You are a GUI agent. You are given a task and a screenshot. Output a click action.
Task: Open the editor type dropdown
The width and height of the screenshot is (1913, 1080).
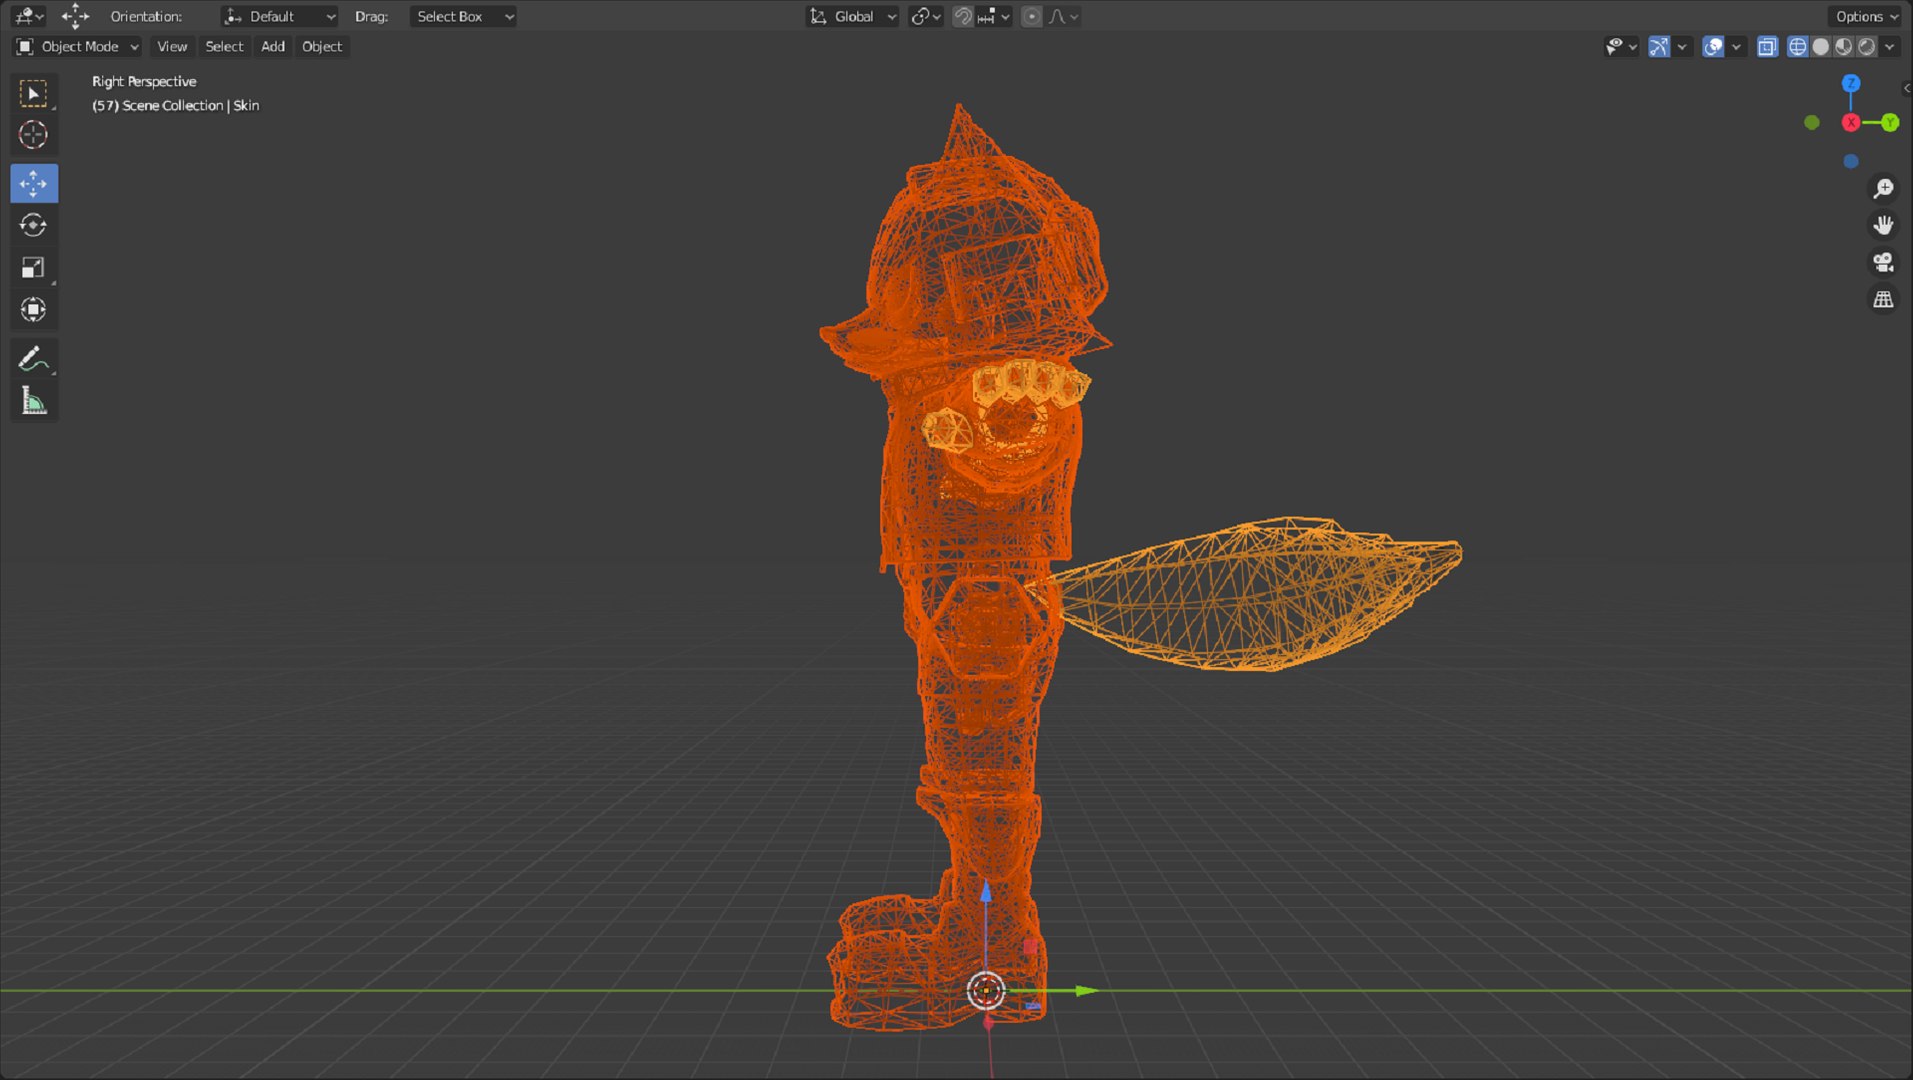(28, 16)
